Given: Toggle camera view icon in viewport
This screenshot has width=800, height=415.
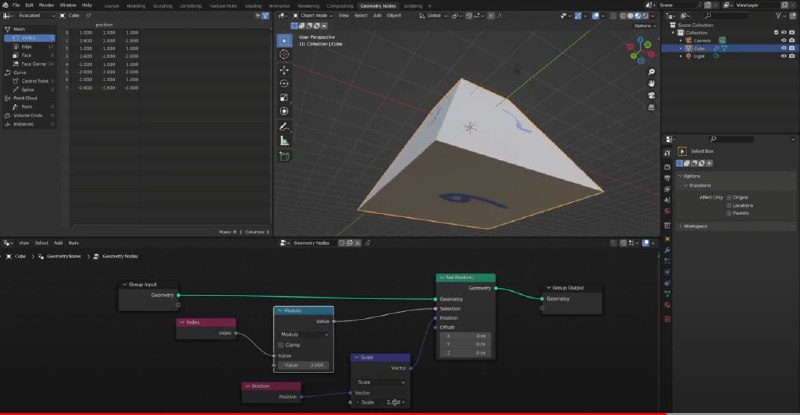Looking at the screenshot, I should 652,95.
